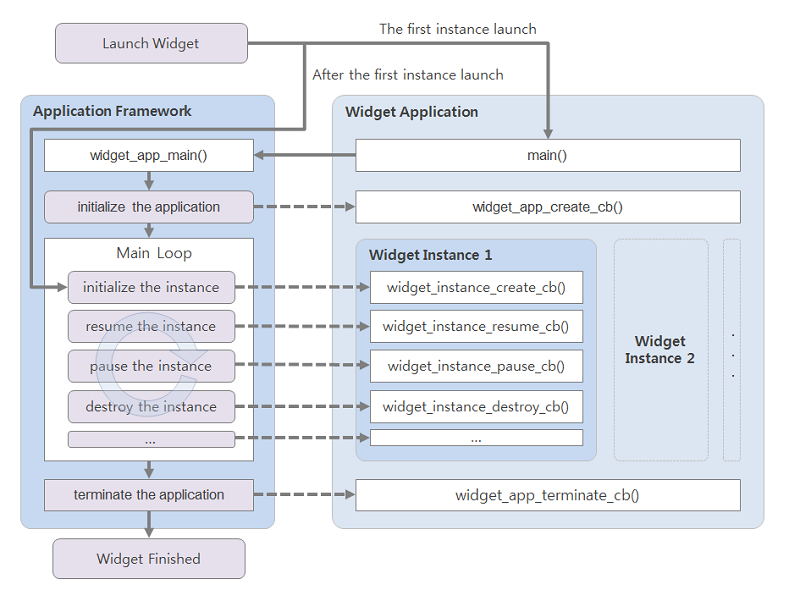The width and height of the screenshot is (800, 601).
Task: Click the main() box in Widget Application
Action: point(547,155)
